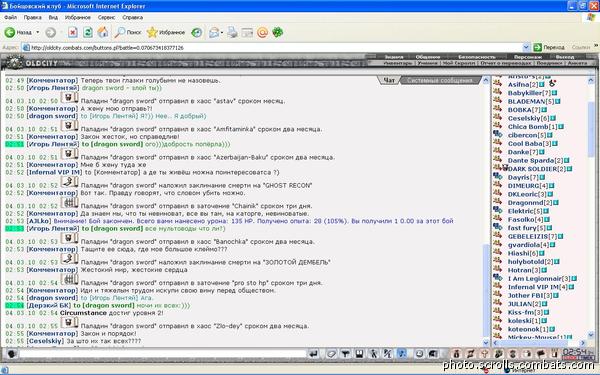The width and height of the screenshot is (600, 375).
Task: Switch to the Чат tab
Action: pyautogui.click(x=389, y=80)
